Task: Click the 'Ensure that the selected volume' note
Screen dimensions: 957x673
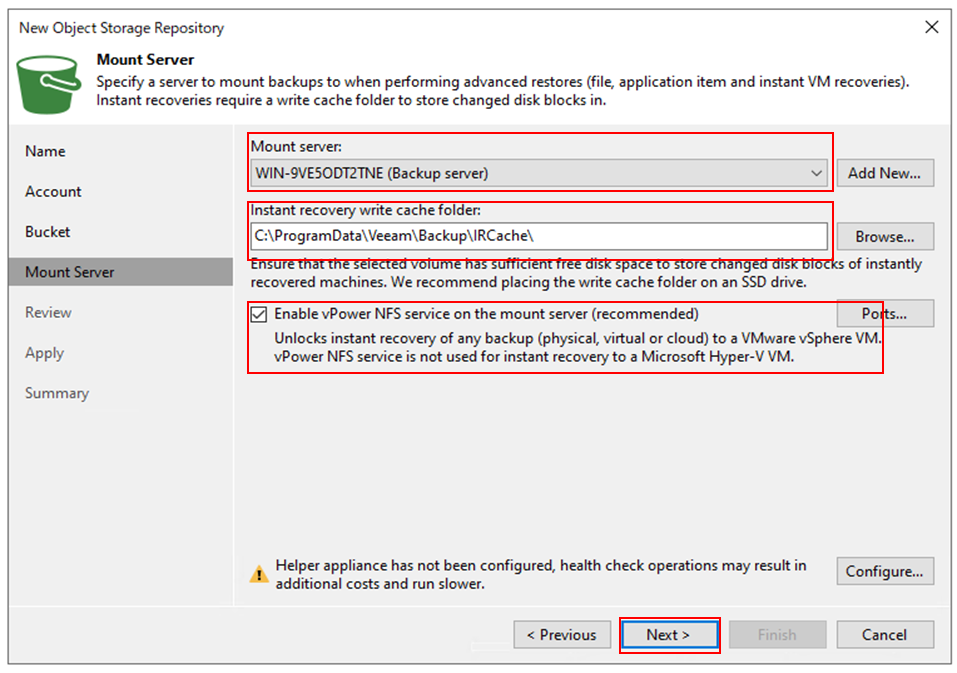Action: click(x=586, y=273)
